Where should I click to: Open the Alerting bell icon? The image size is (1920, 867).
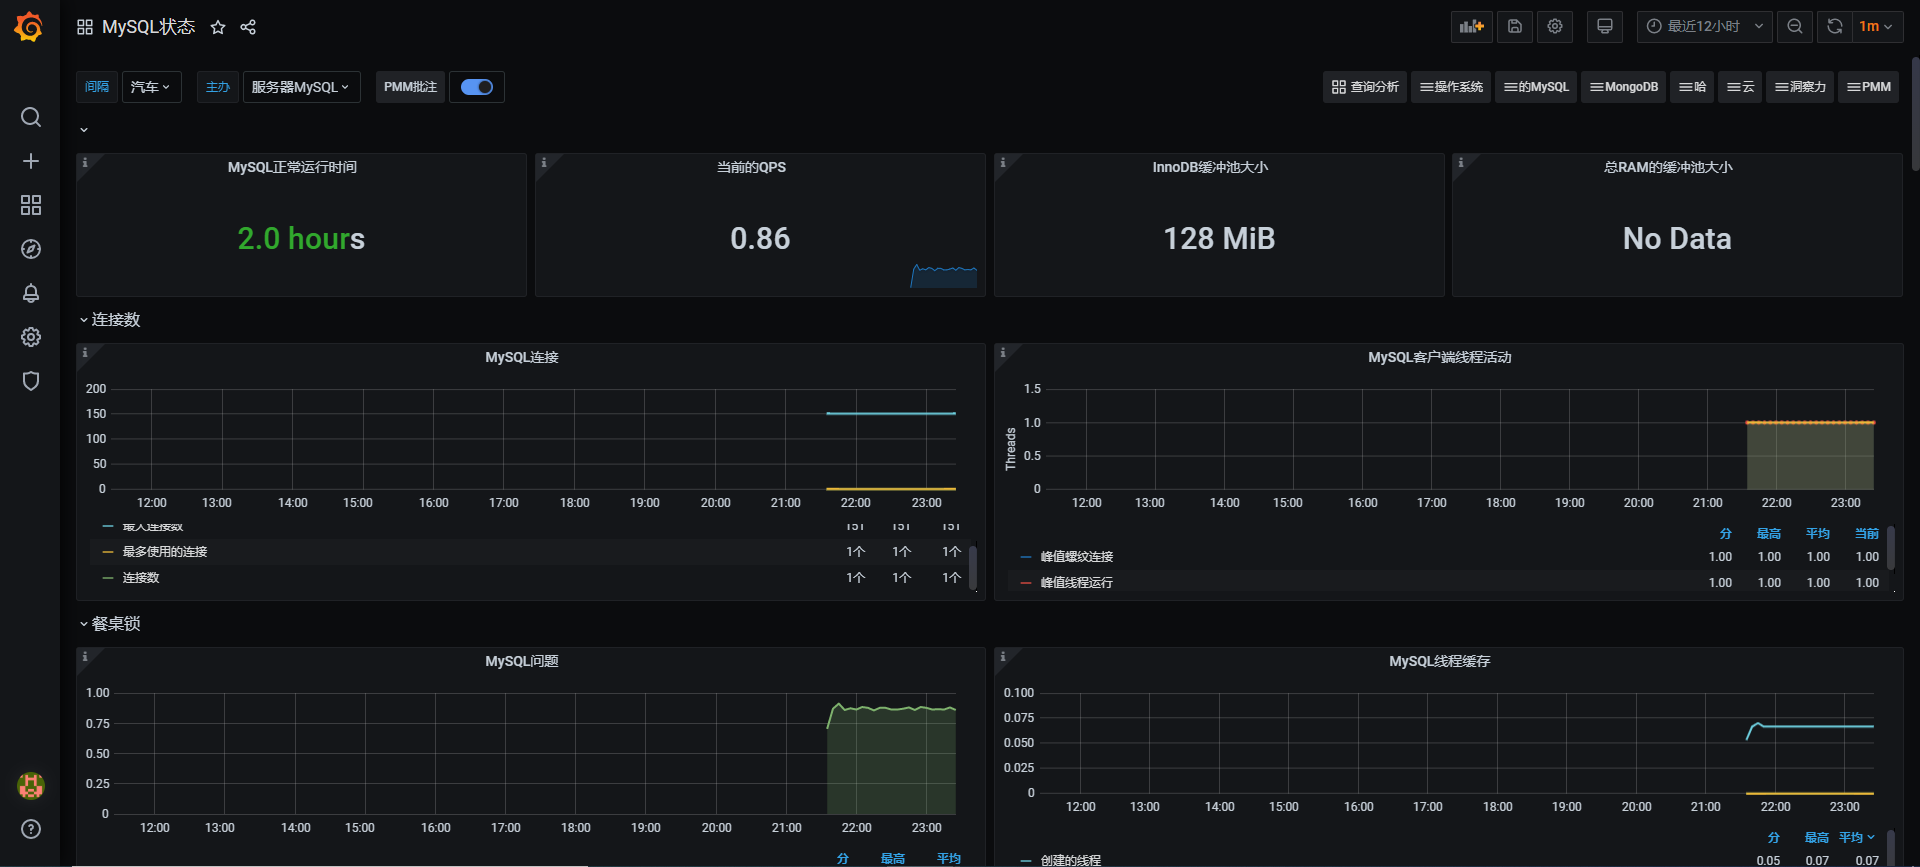[31, 293]
